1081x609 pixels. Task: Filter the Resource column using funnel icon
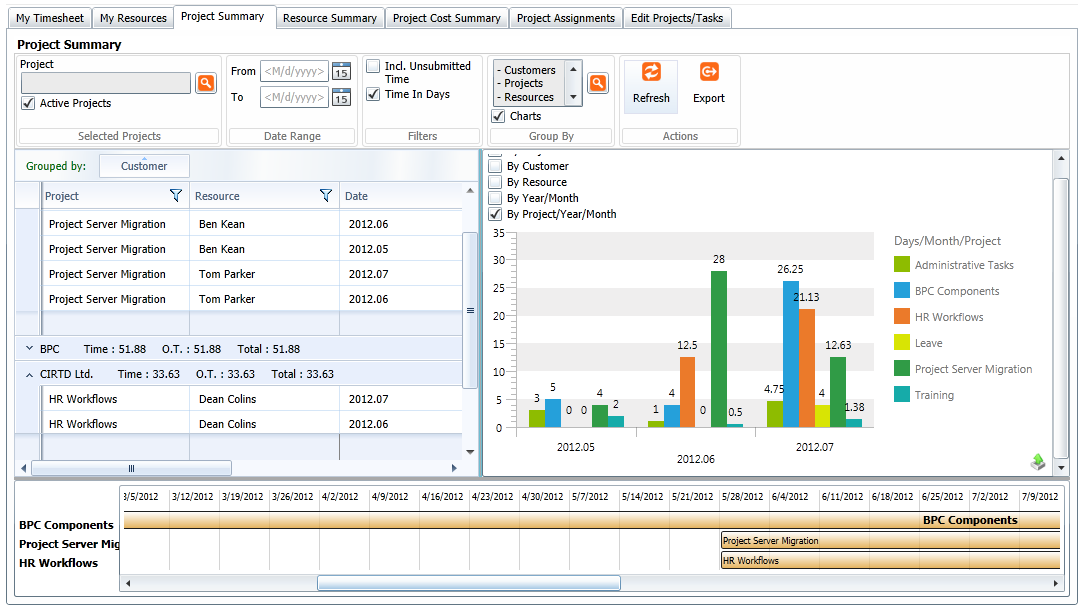coord(325,196)
